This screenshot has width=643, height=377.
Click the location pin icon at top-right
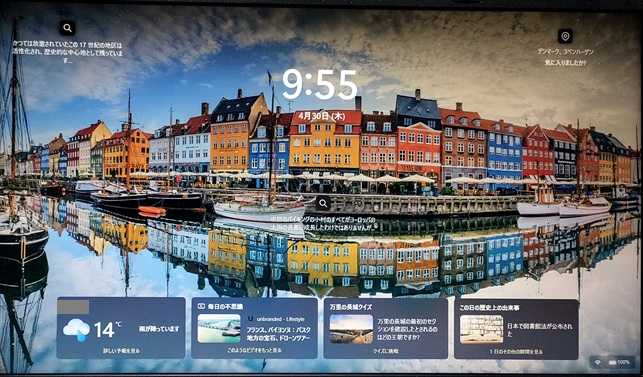point(565,36)
